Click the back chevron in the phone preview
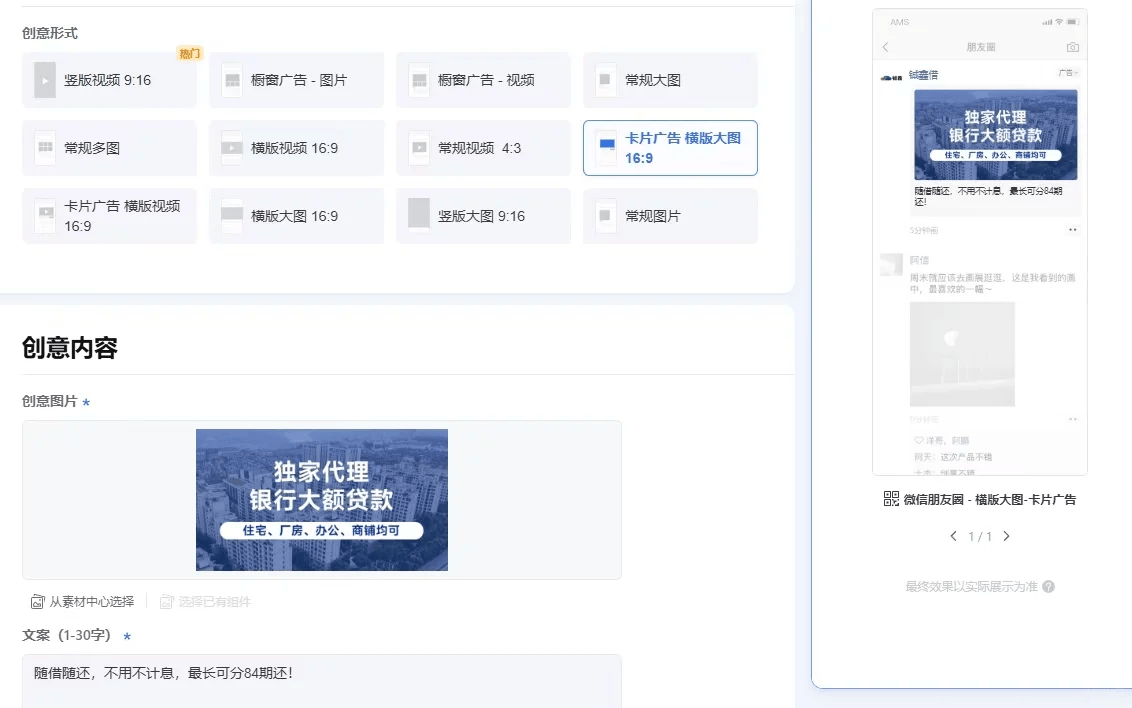The width and height of the screenshot is (1132, 708). point(884,46)
